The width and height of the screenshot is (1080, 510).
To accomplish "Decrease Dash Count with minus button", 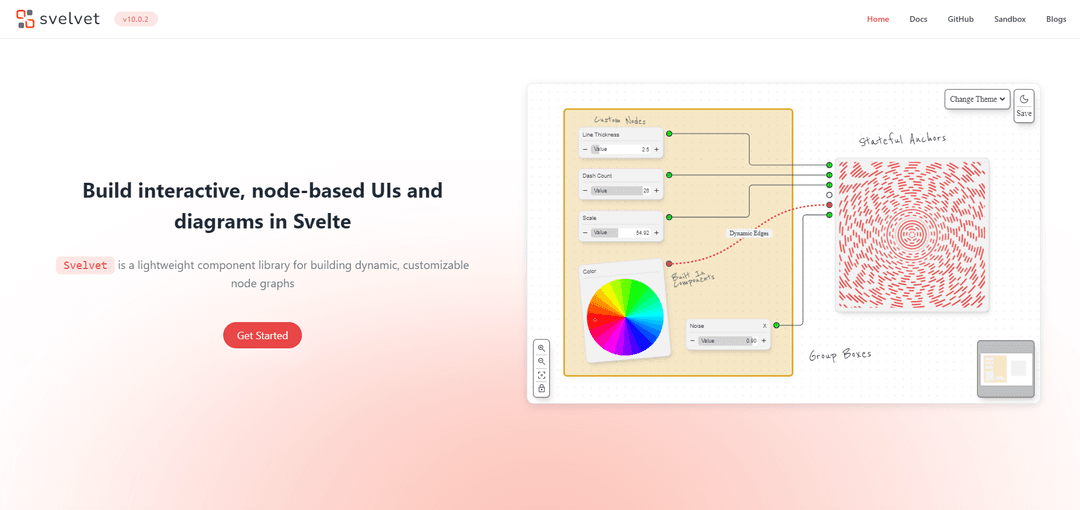I will click(x=585, y=190).
